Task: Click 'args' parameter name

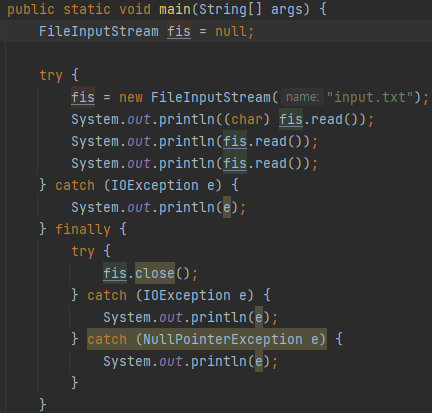Action: pyautogui.click(x=287, y=10)
